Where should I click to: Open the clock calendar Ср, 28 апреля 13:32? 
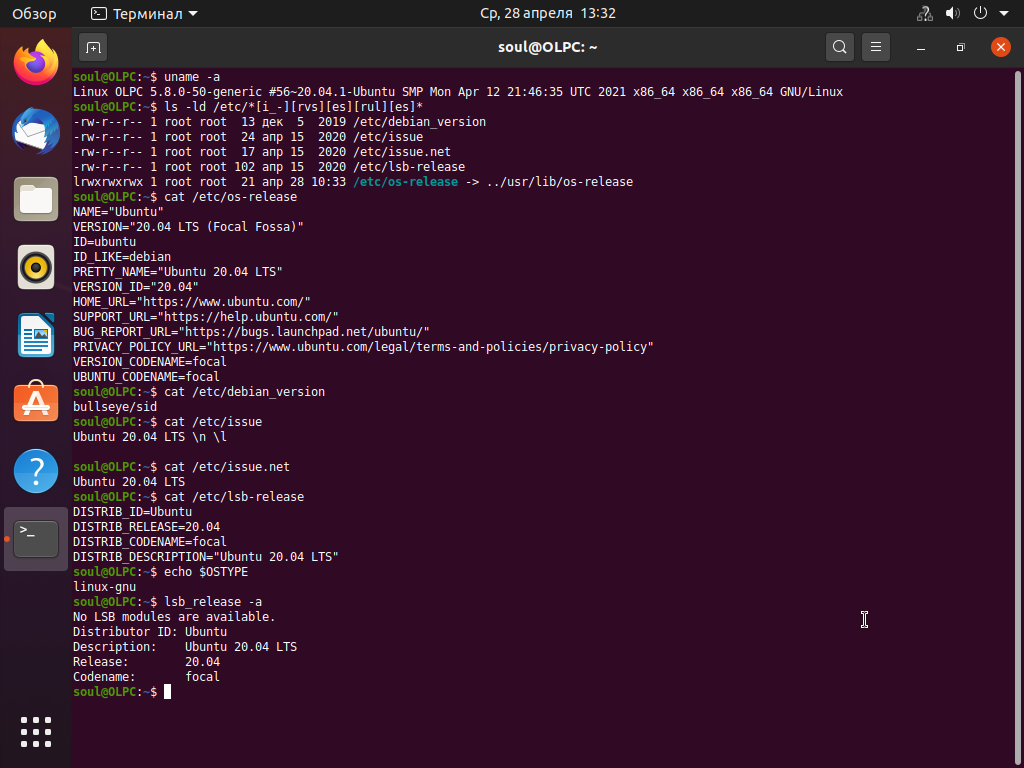[x=548, y=13]
